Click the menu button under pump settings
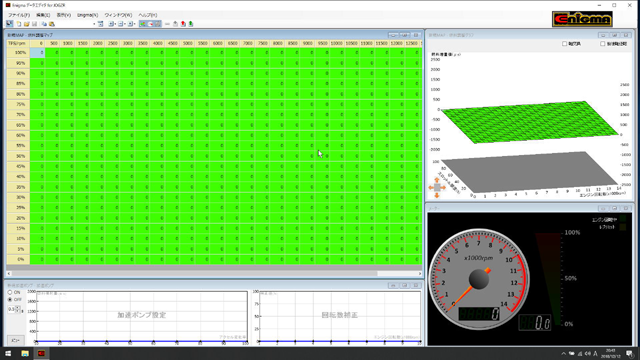 pos(16,340)
